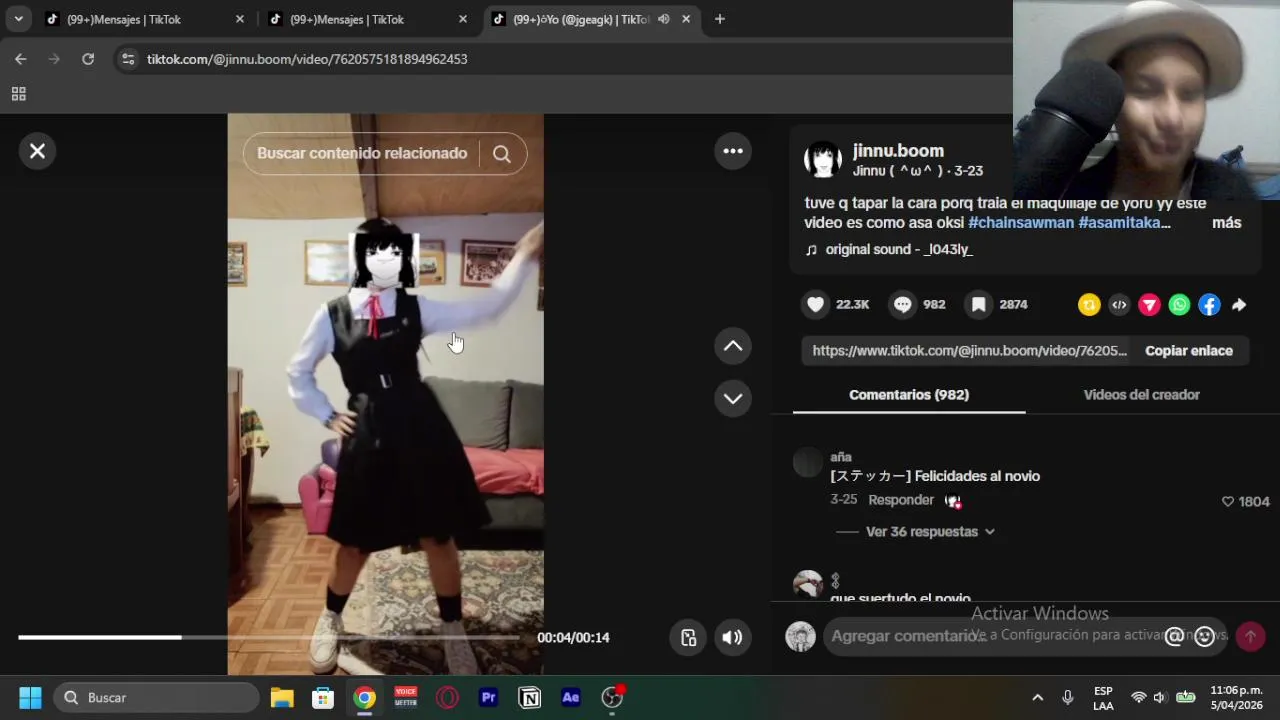This screenshot has width=1280, height=720.
Task: Open Notion from taskbar
Action: pos(530,698)
